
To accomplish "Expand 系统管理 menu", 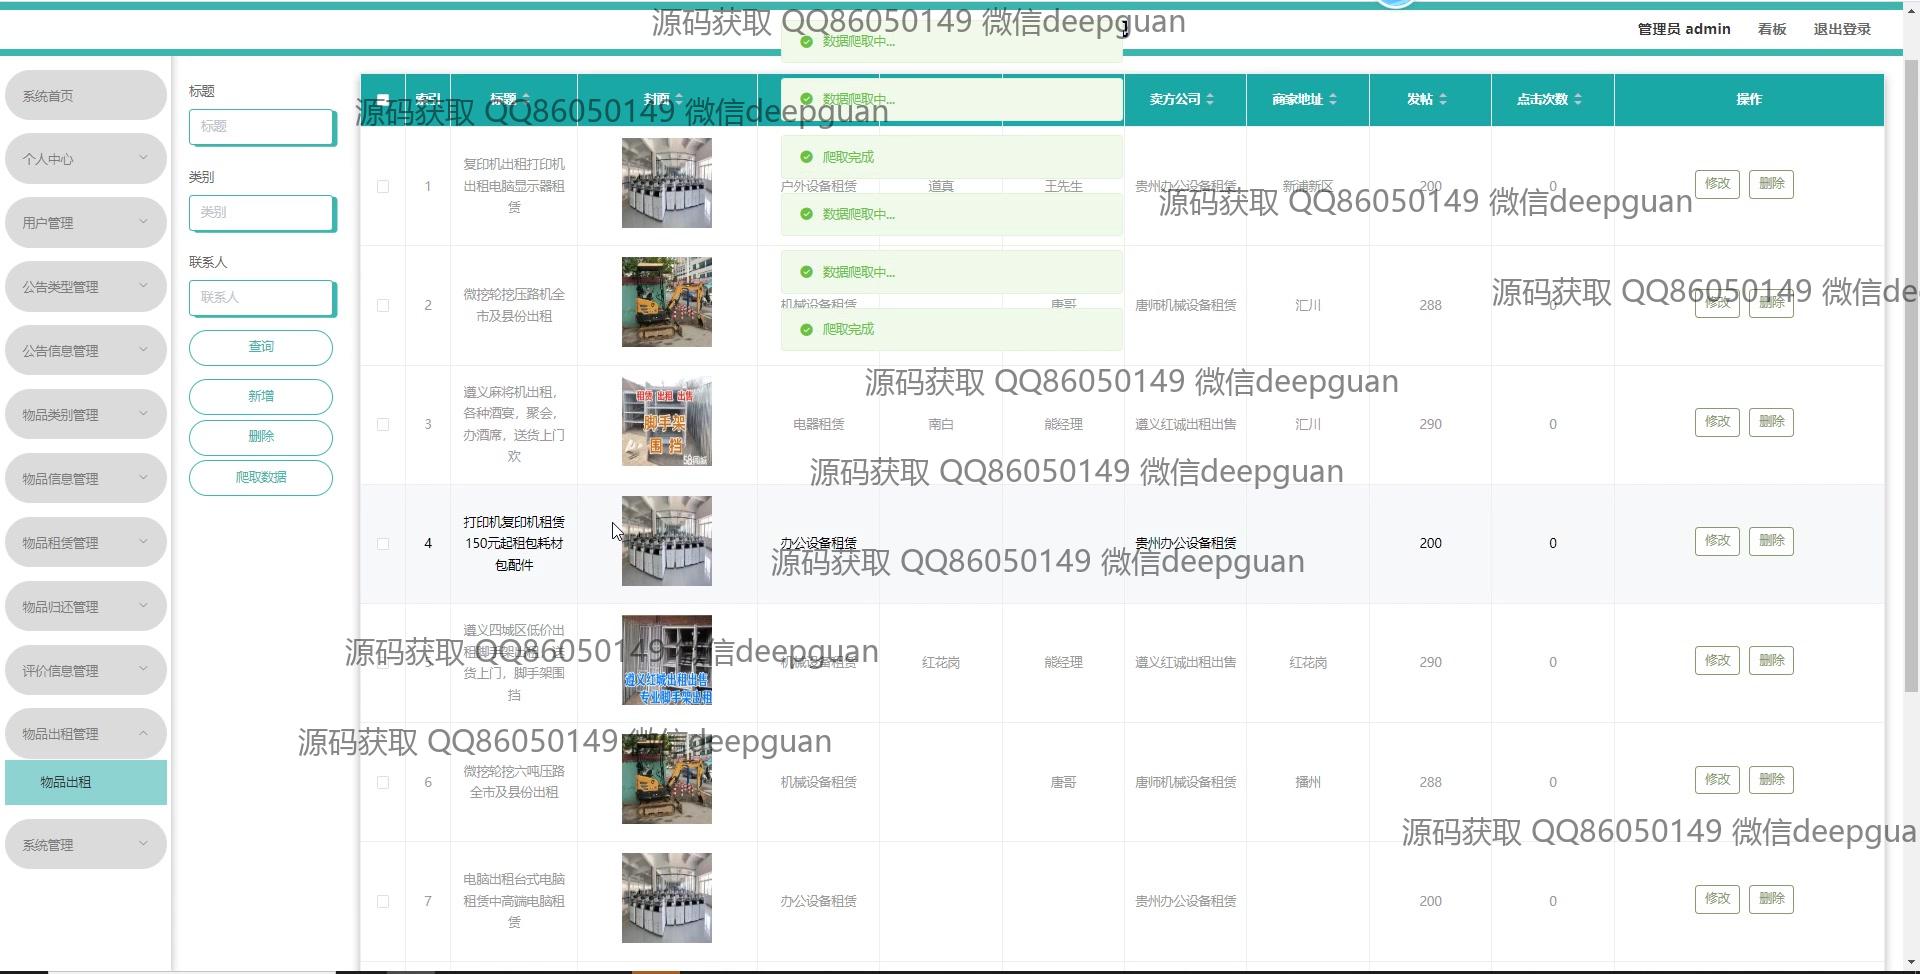I will coord(85,844).
